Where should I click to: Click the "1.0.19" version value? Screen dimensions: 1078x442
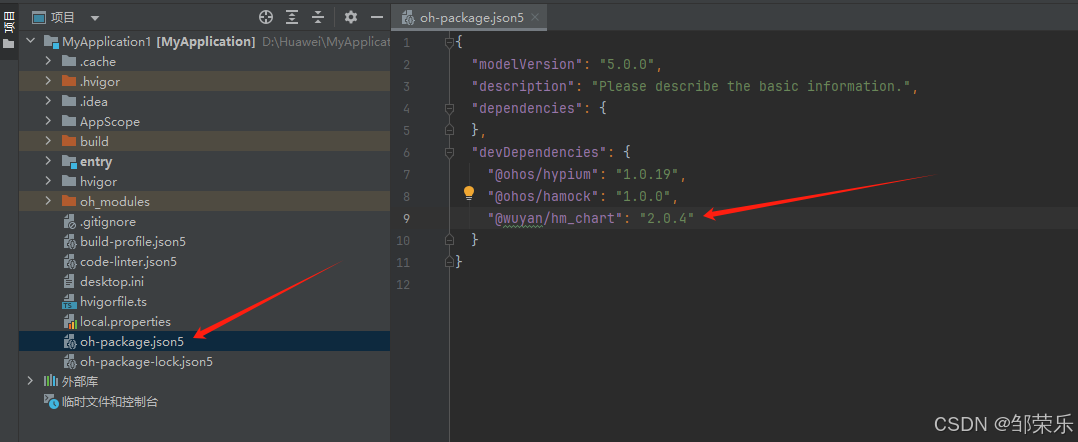[x=647, y=175]
